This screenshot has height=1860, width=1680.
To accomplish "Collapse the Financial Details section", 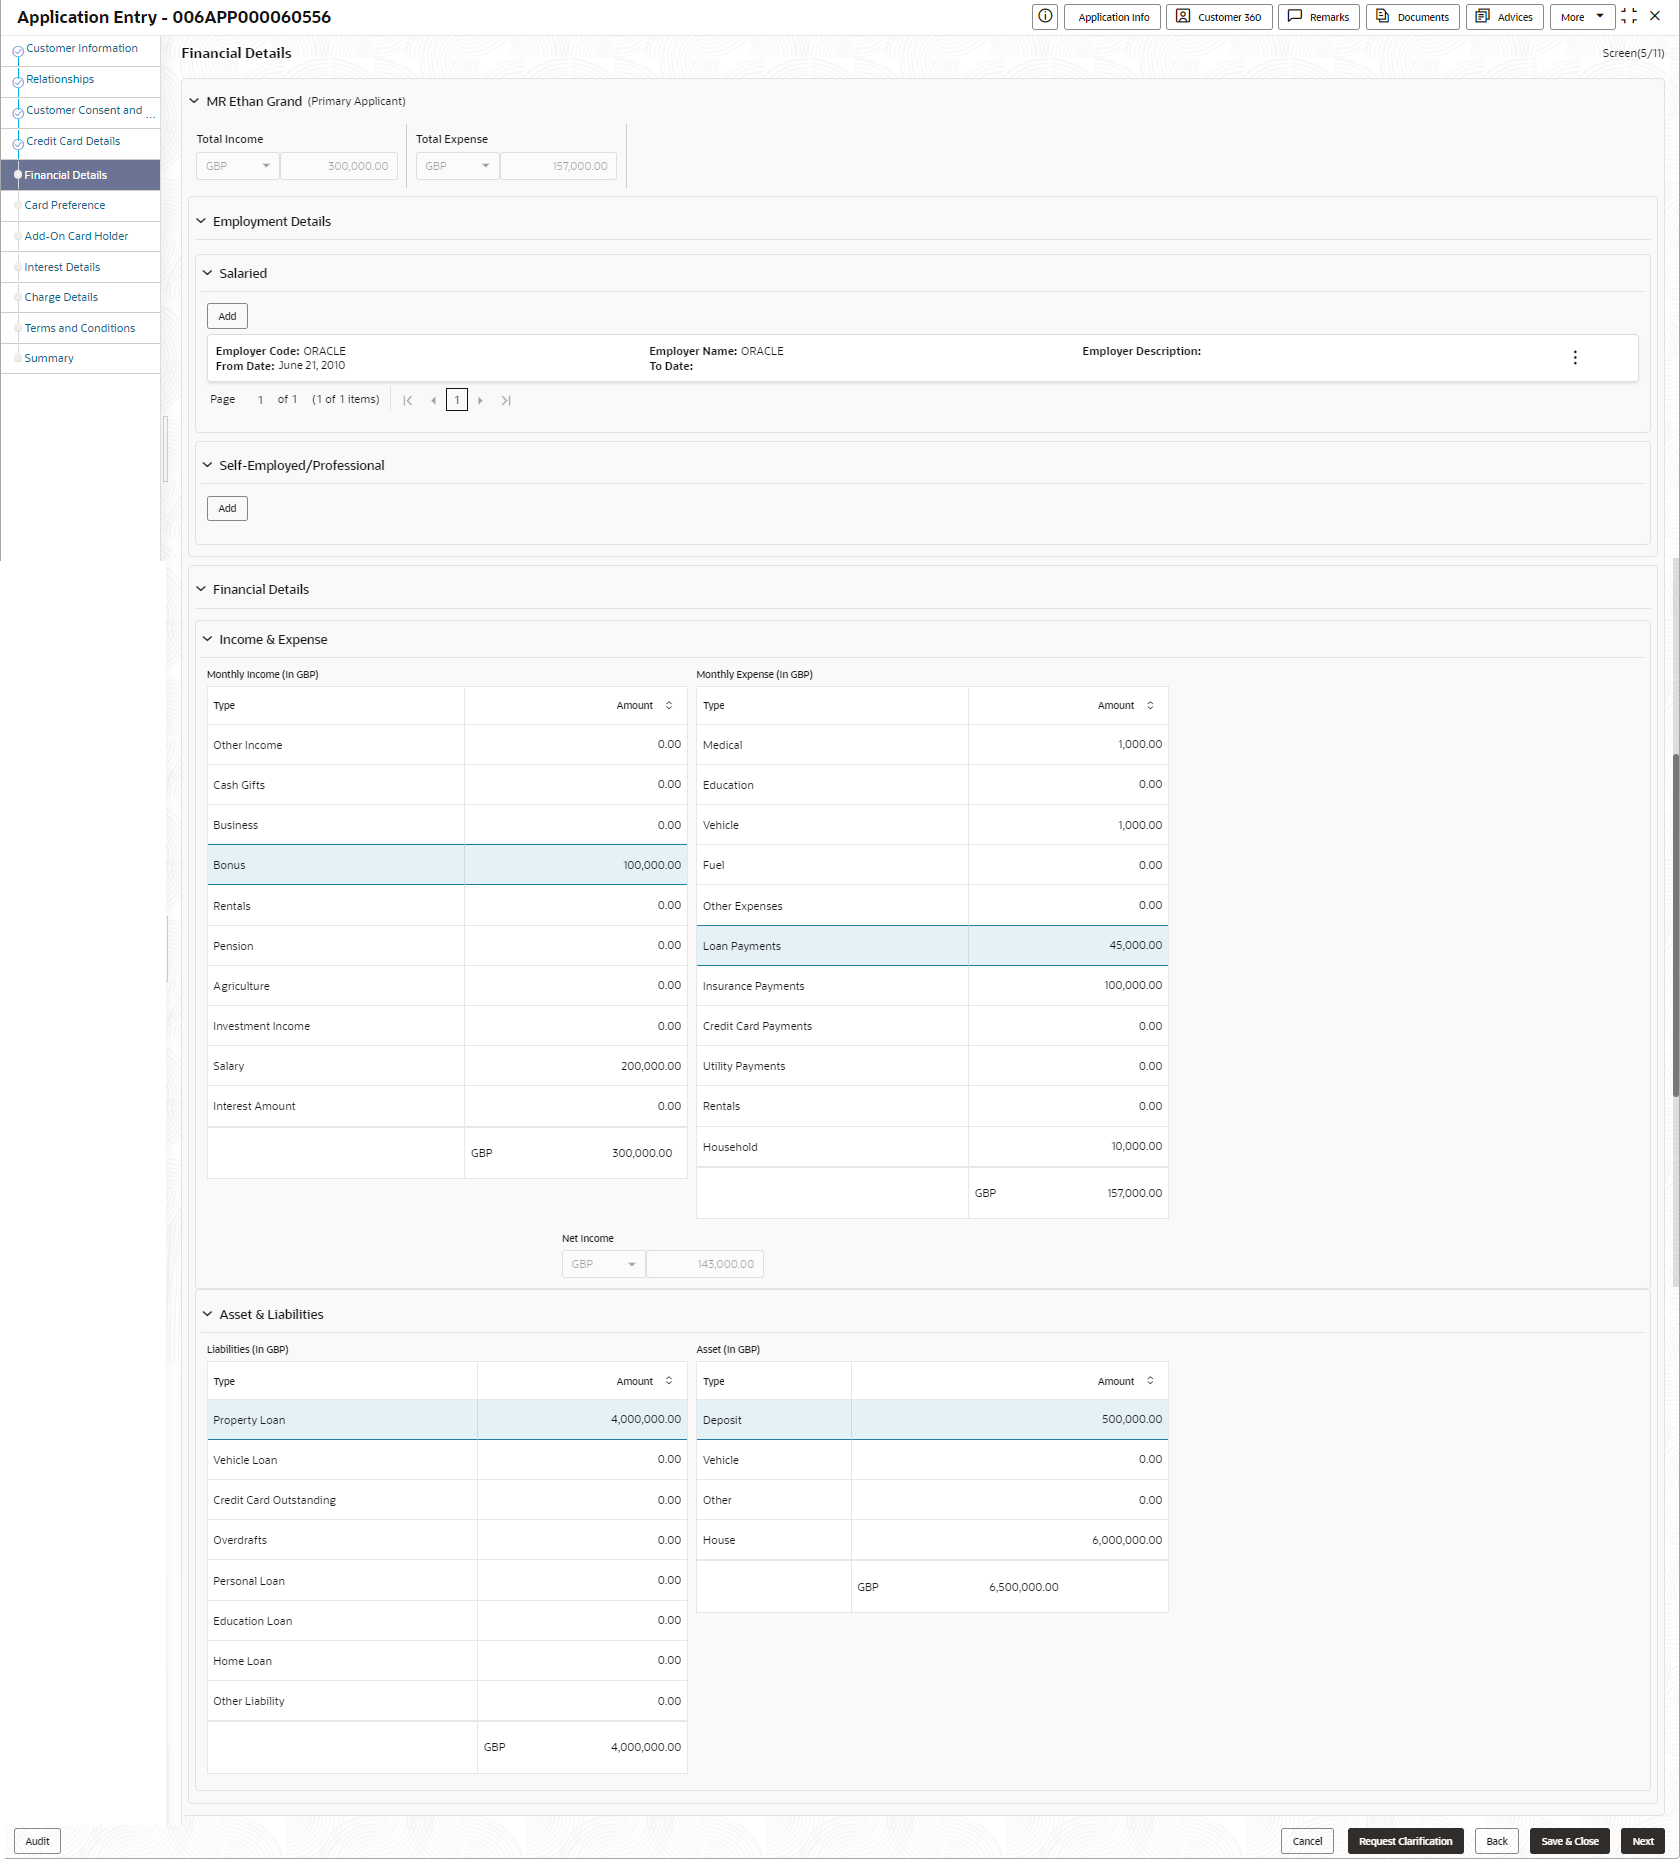I will coord(201,589).
